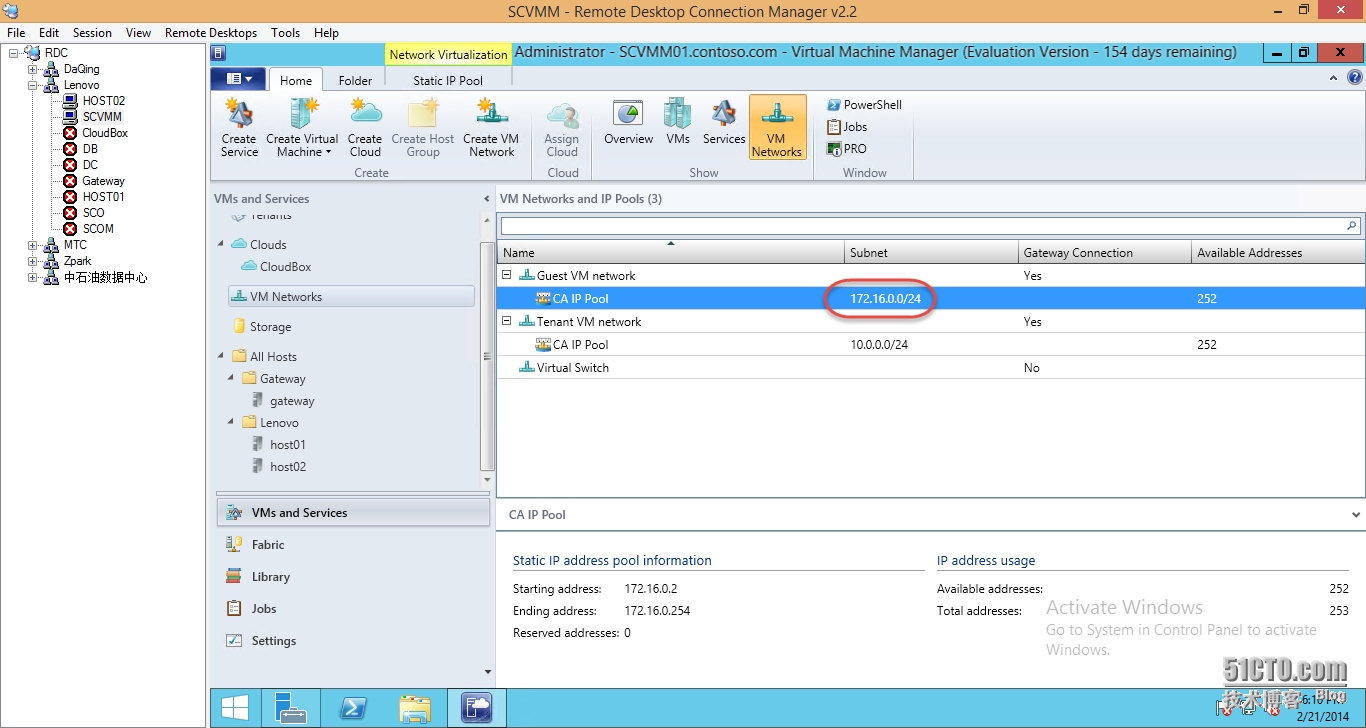Expand the MTC group node
The height and width of the screenshot is (728, 1366).
pyautogui.click(x=33, y=245)
